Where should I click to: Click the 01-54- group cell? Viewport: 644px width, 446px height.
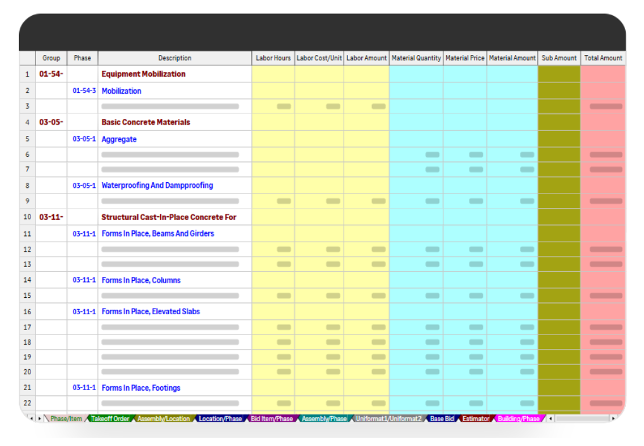coord(51,74)
